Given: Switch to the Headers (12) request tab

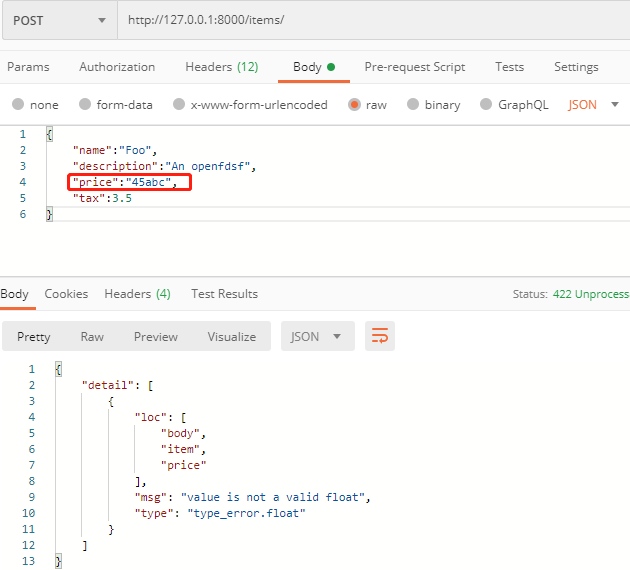Looking at the screenshot, I should click(x=221, y=67).
